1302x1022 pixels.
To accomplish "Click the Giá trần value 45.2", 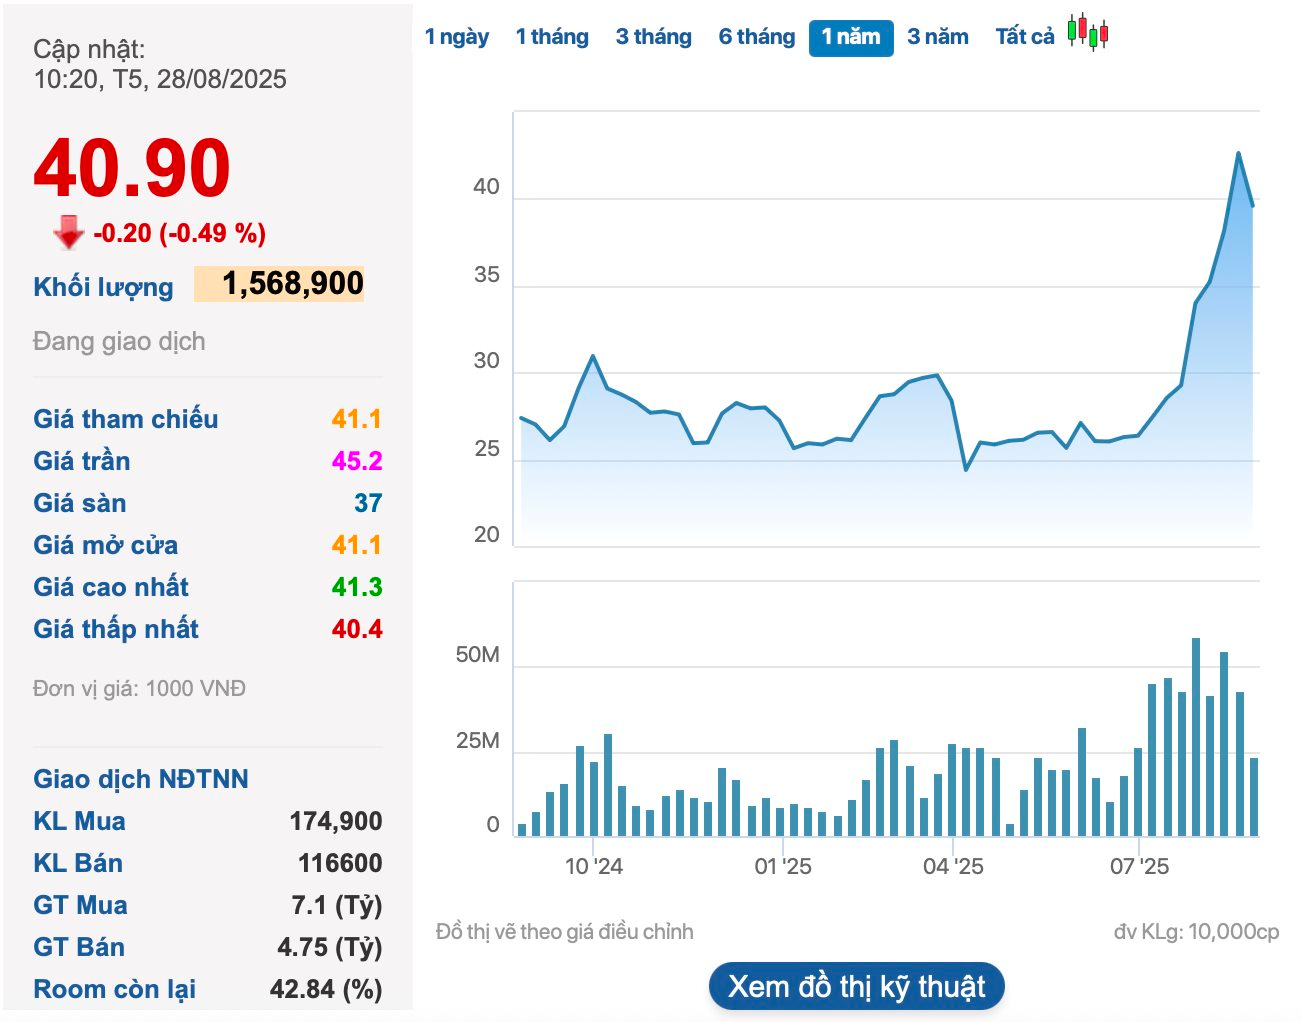I will click(357, 461).
